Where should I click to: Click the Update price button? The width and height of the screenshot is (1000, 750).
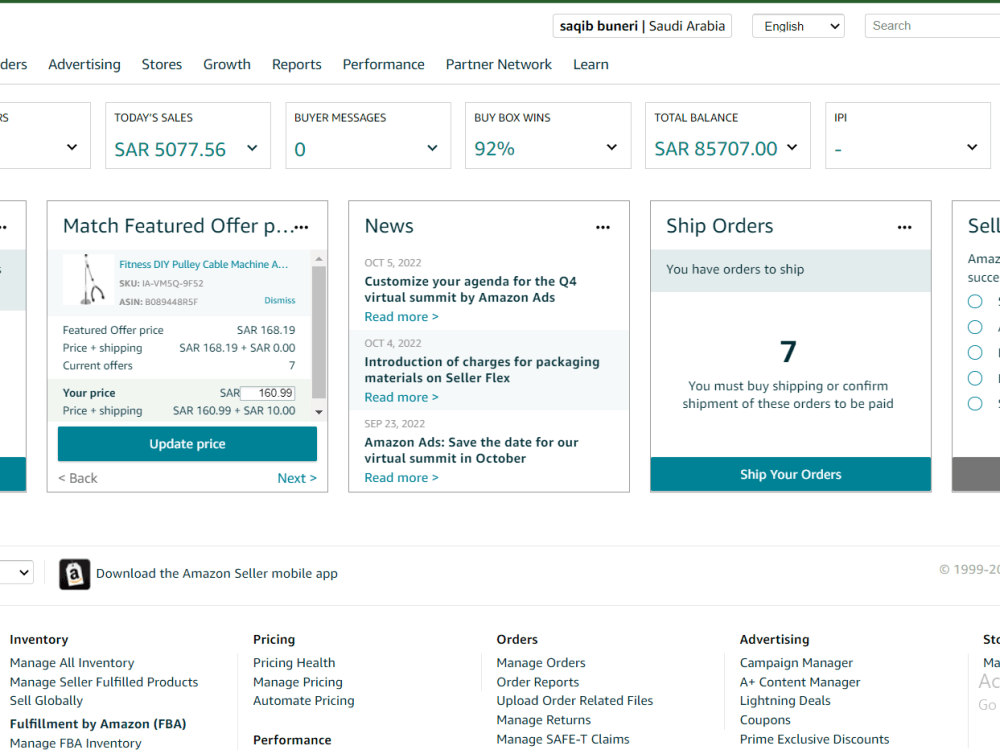pyautogui.click(x=188, y=444)
